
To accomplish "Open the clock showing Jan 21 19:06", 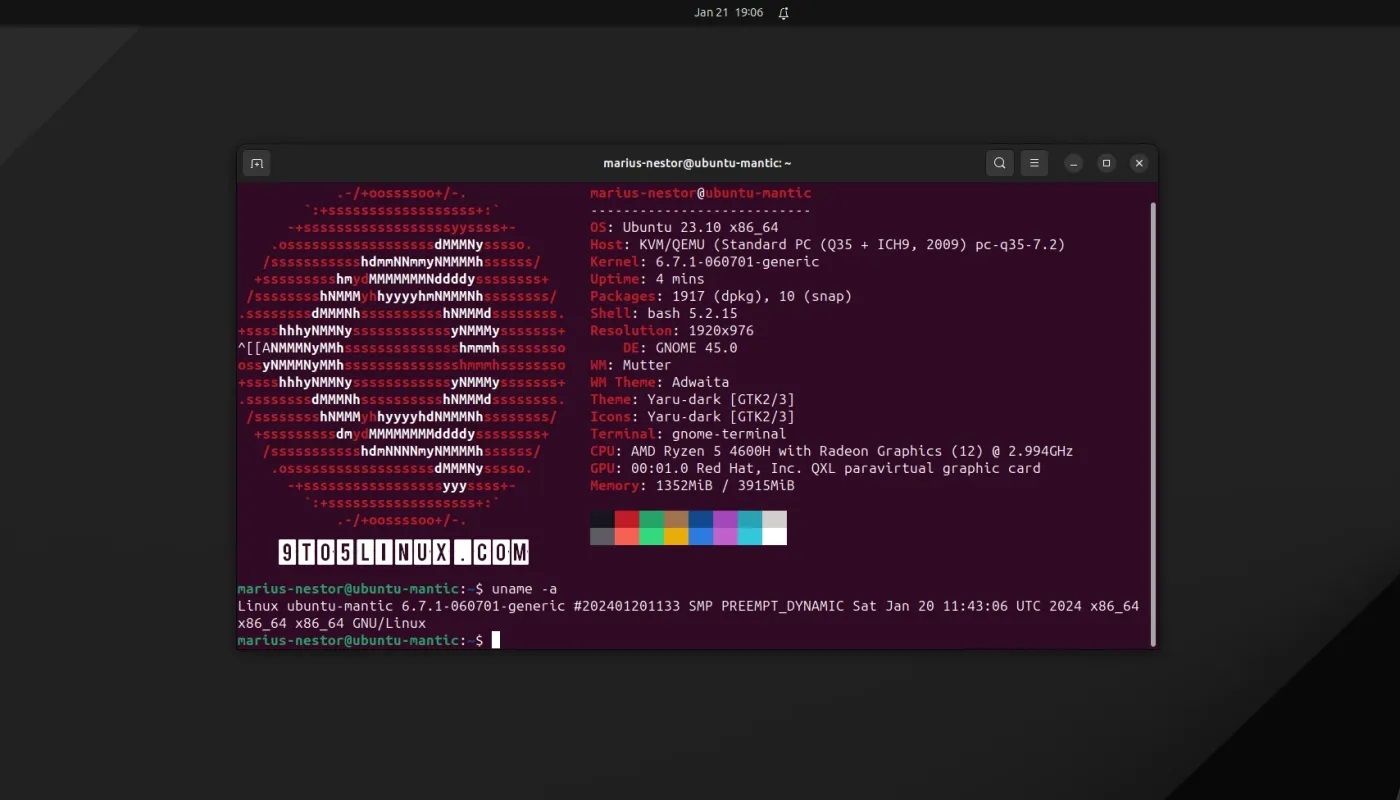I will click(728, 13).
